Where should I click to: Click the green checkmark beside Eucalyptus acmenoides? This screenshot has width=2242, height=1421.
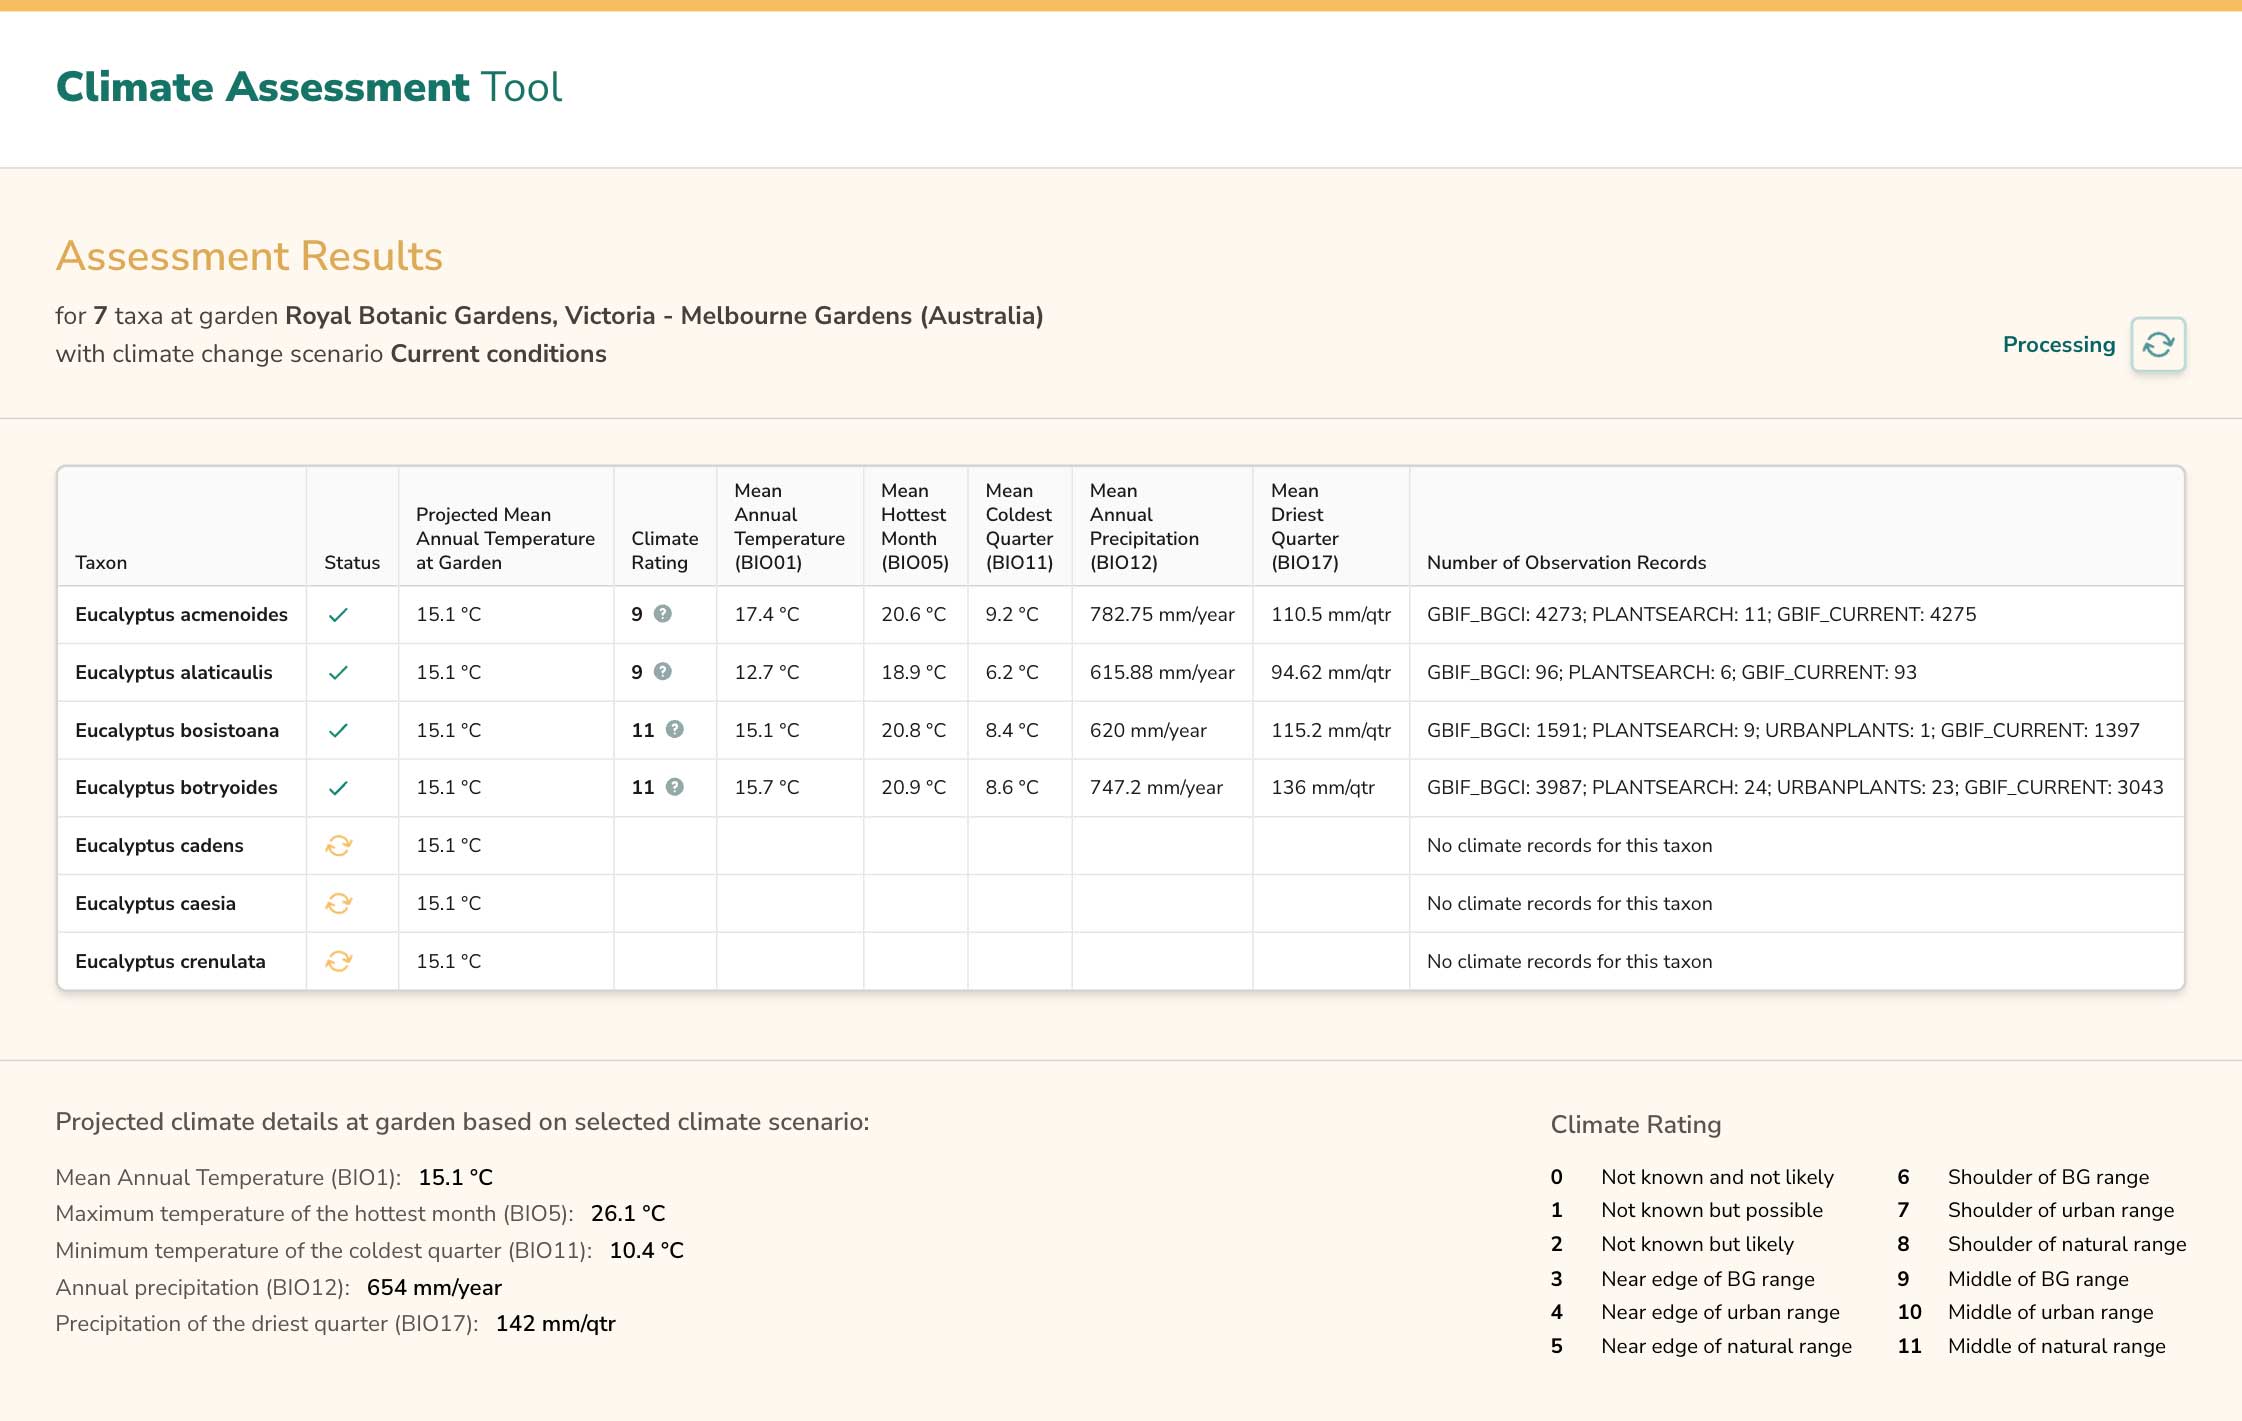(x=339, y=615)
